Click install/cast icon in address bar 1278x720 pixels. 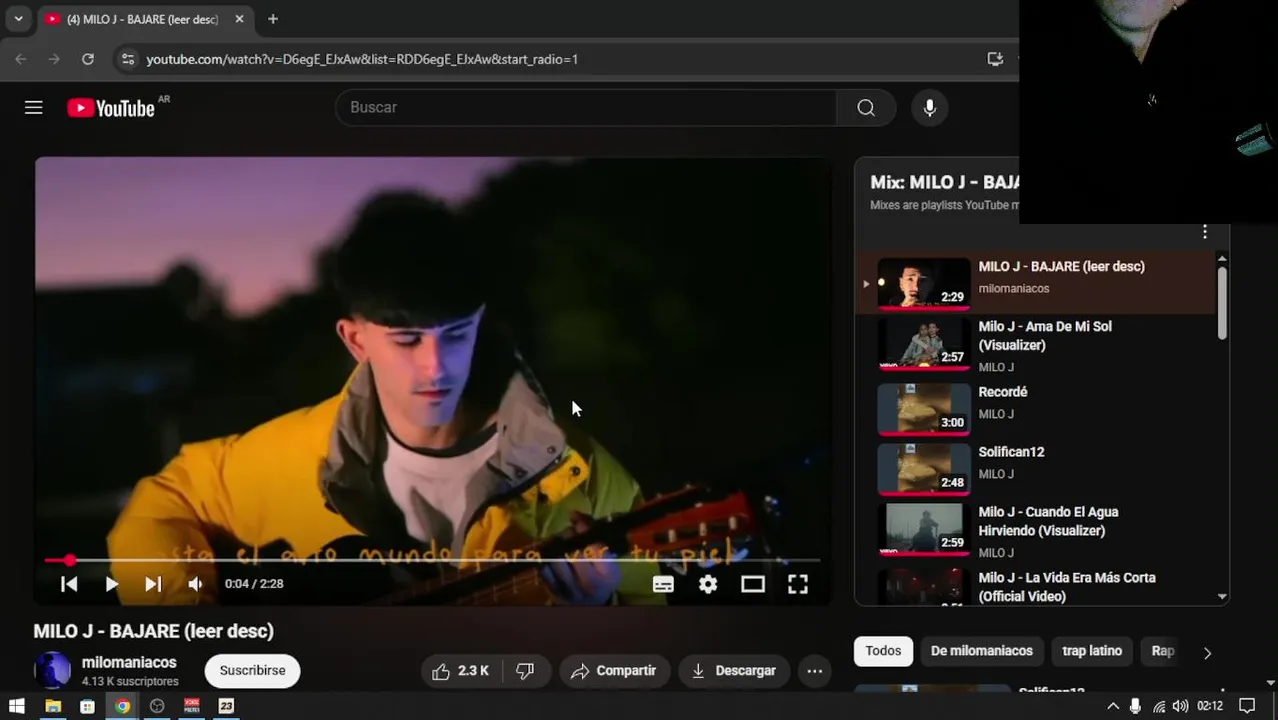point(995,59)
